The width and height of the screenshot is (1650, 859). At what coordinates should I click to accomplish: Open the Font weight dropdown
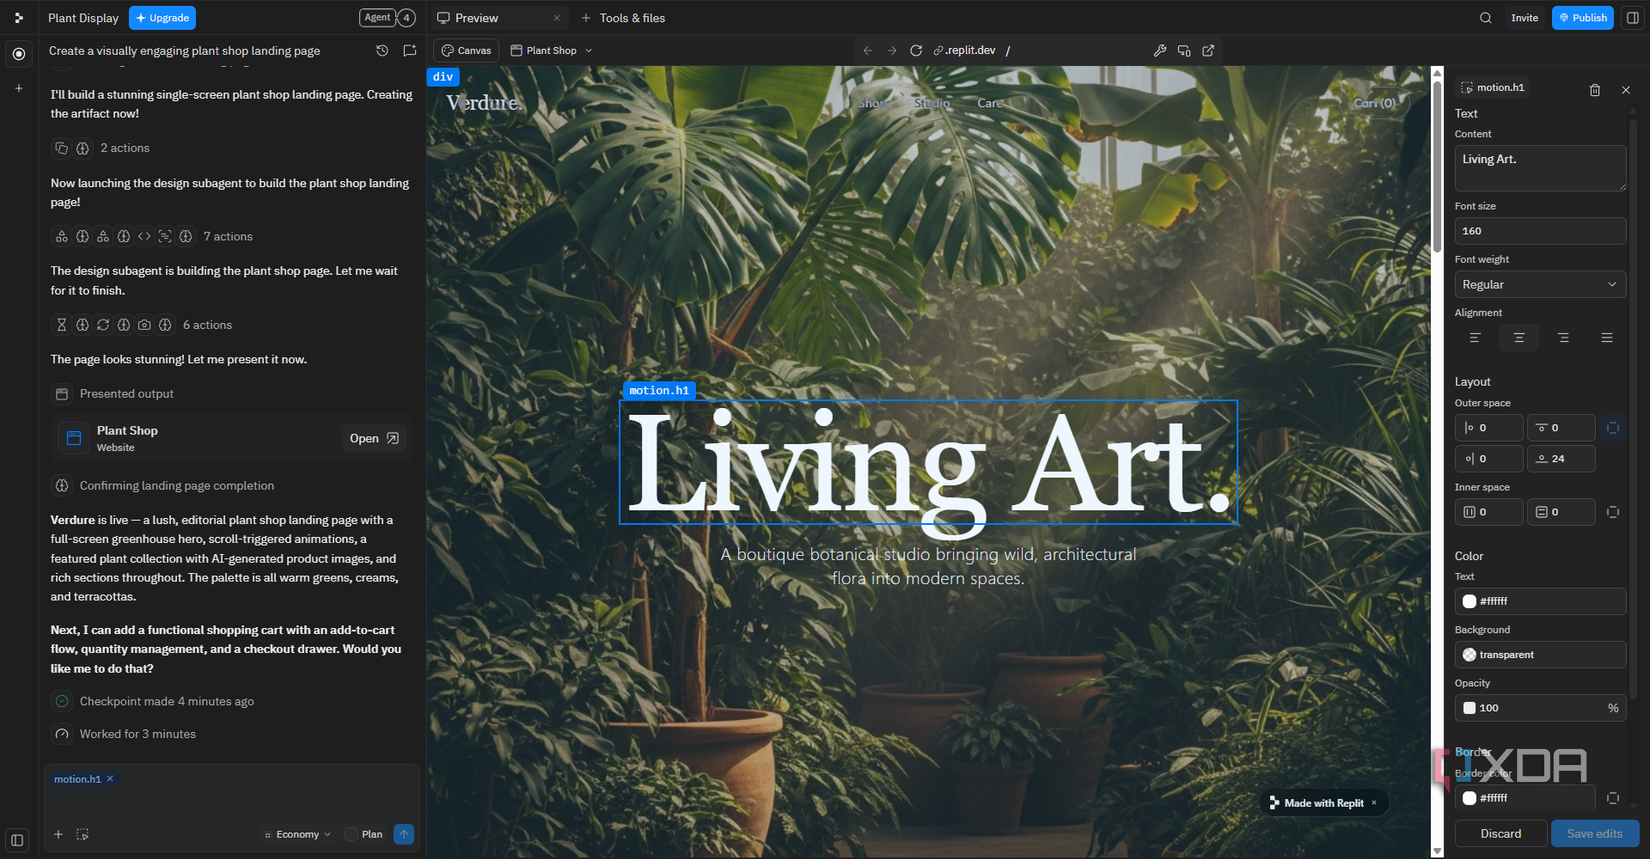(x=1540, y=284)
